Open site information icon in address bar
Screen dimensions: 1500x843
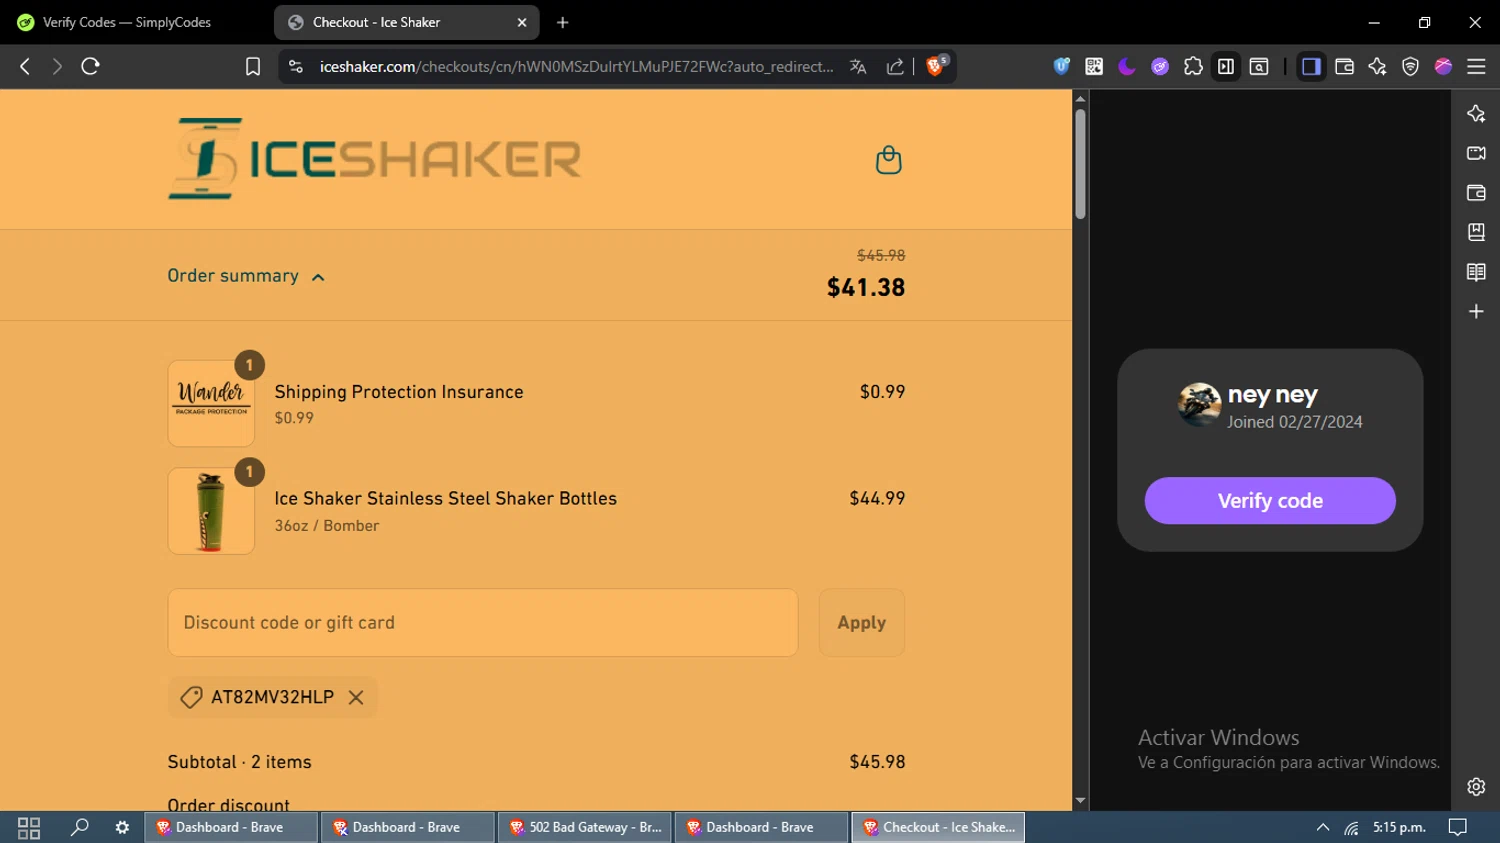pyautogui.click(x=295, y=66)
